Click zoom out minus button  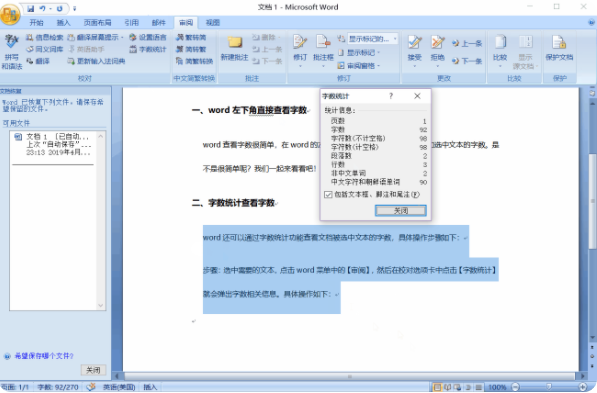pos(515,387)
